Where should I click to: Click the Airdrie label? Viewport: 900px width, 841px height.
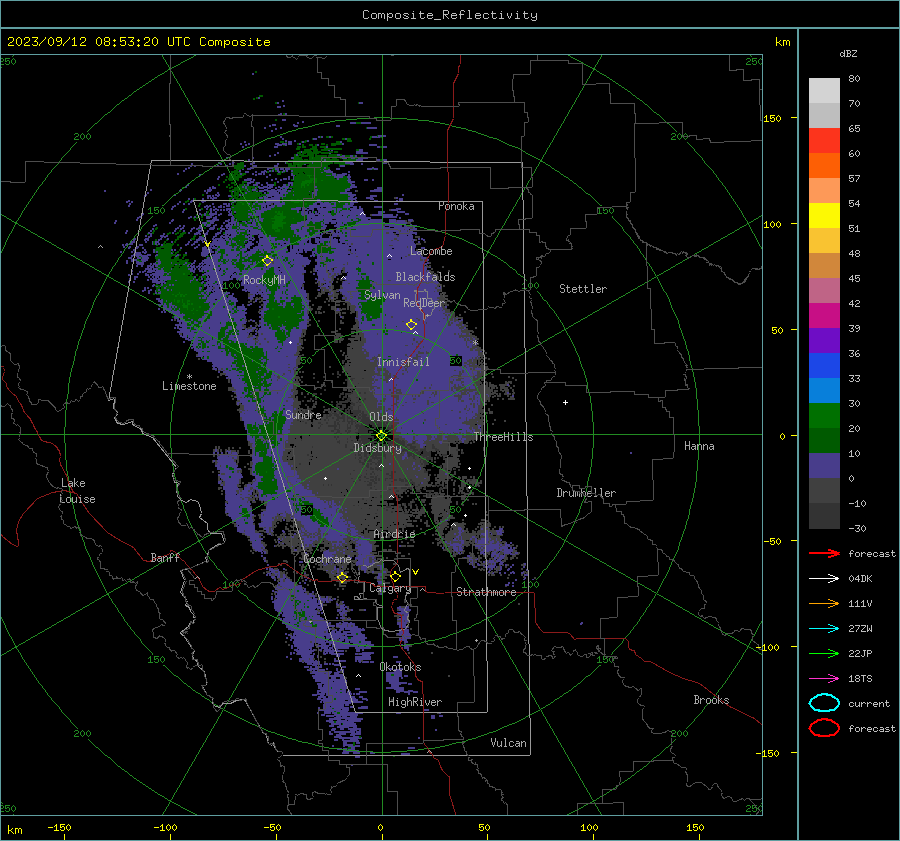tap(394, 534)
